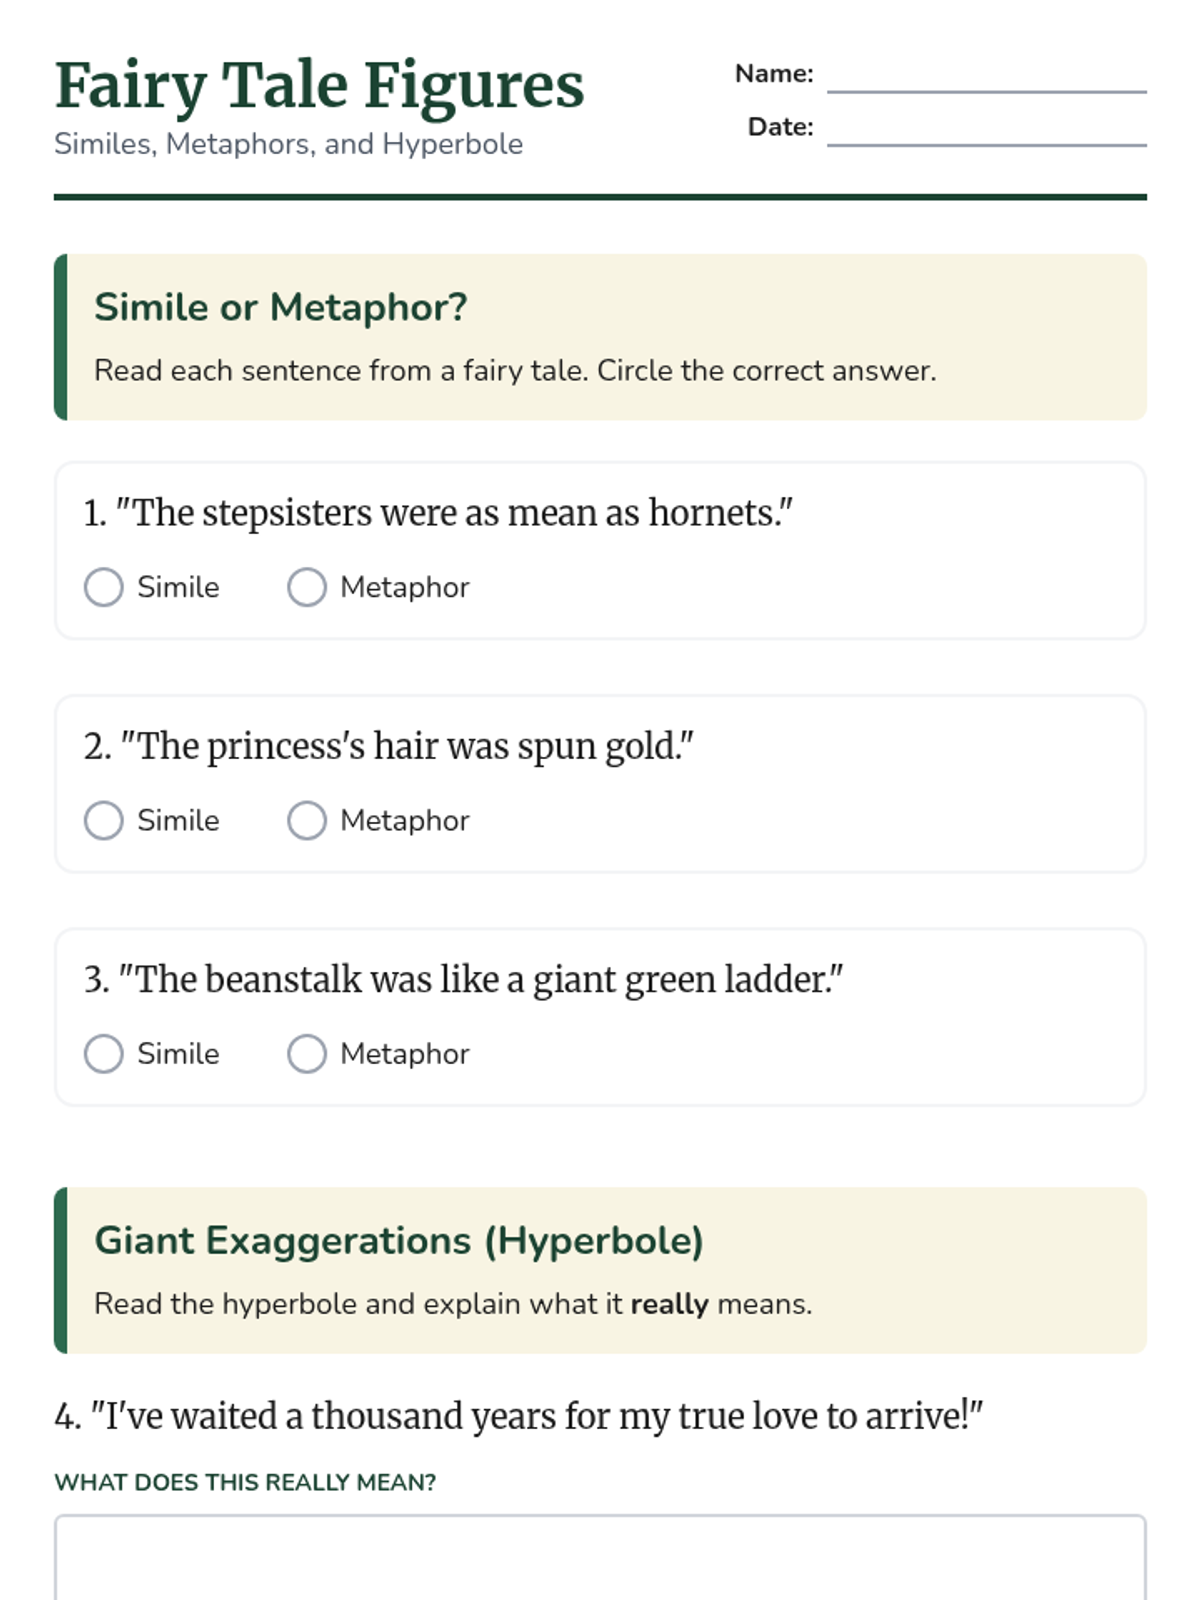Click the Fairy Tale Figures title
Viewport: 1200px width, 1600px height.
pos(319,86)
